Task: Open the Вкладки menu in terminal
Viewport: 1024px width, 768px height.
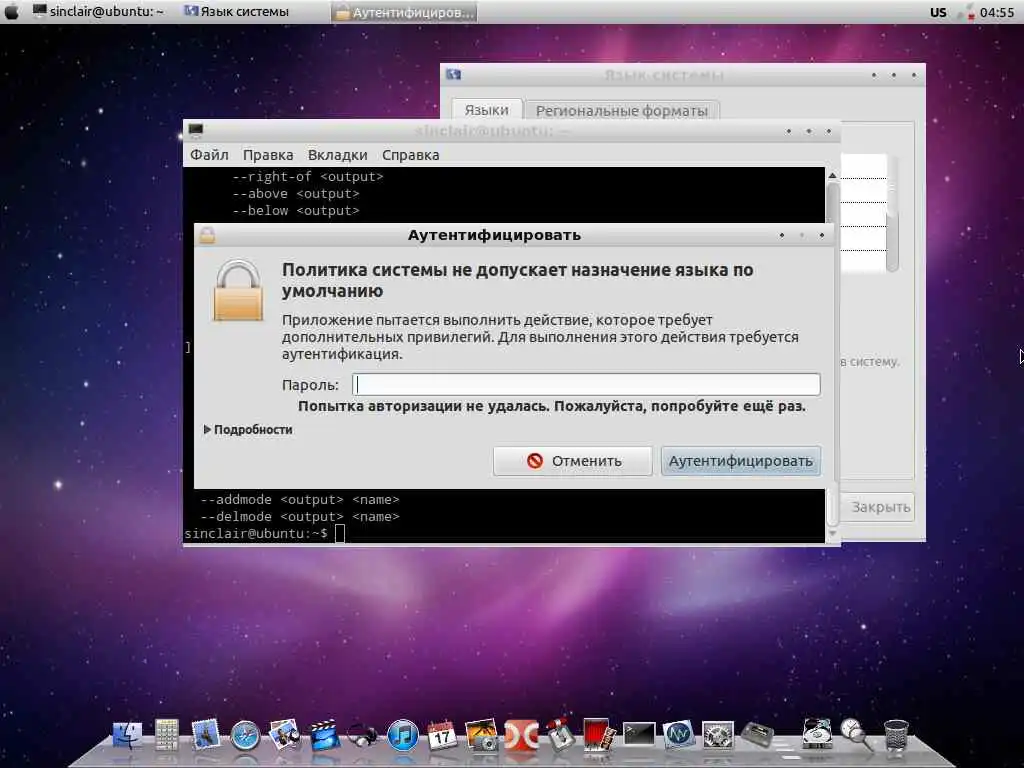Action: (338, 155)
